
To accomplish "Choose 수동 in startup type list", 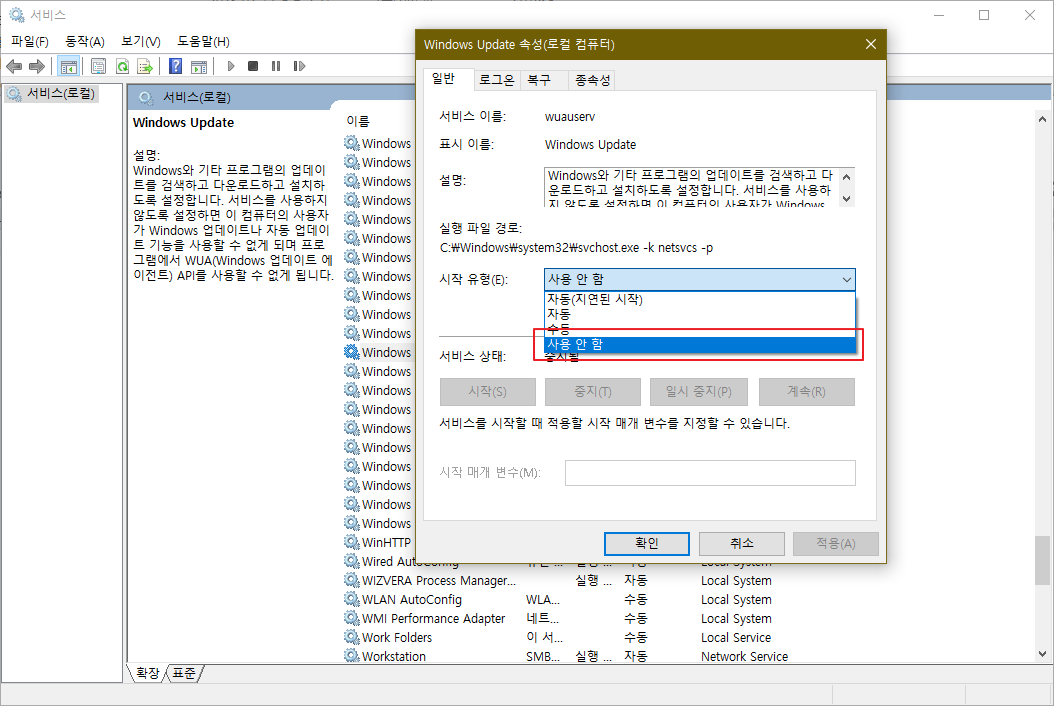I will pyautogui.click(x=699, y=329).
